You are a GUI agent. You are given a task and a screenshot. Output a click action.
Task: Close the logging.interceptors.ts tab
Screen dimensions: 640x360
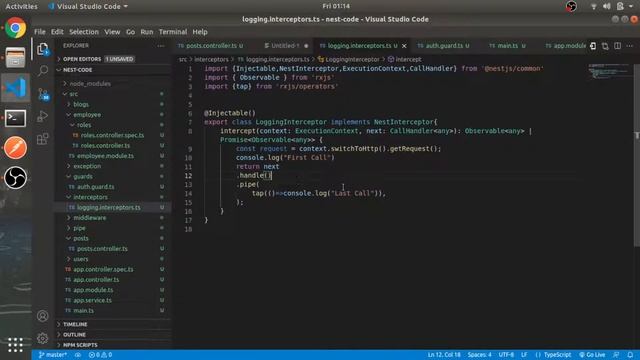tap(404, 46)
